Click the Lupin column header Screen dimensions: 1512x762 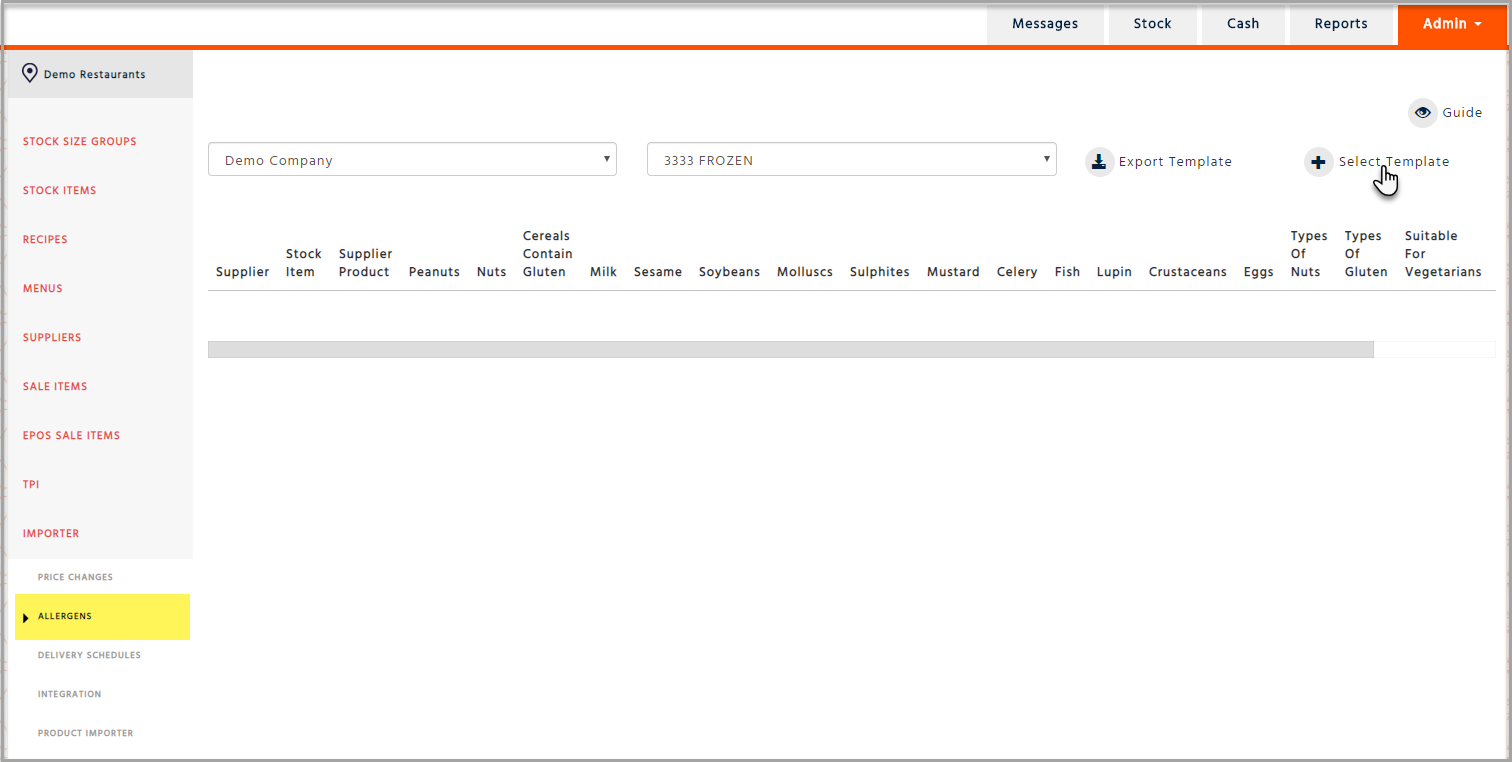[x=1114, y=272]
